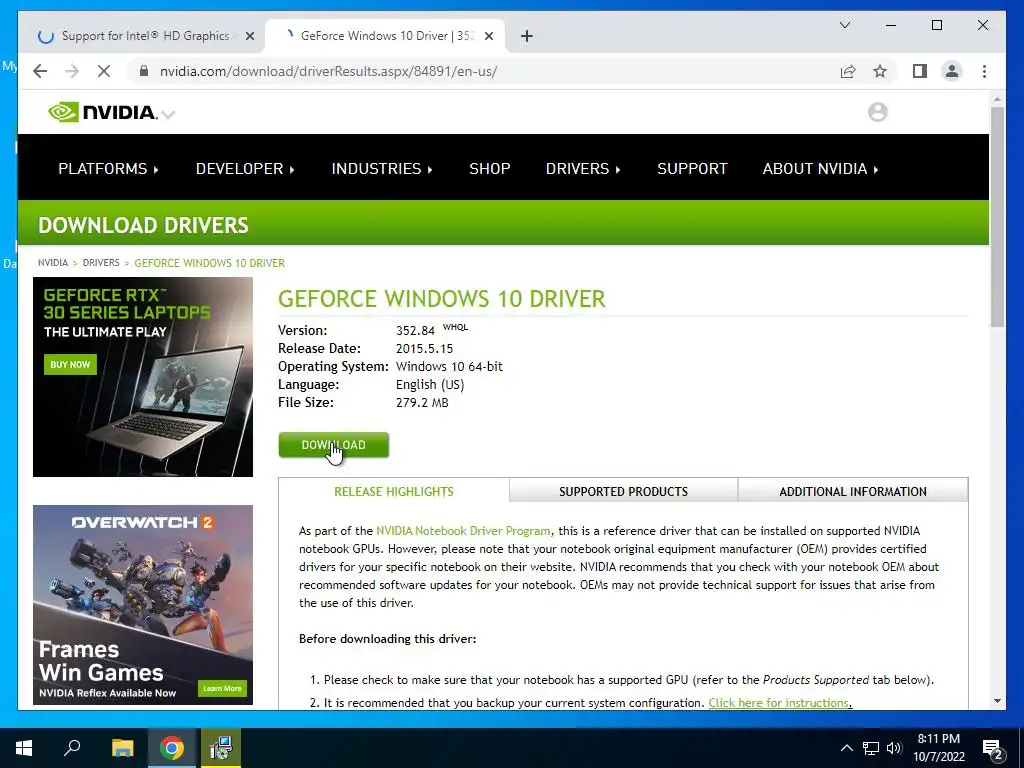Image resolution: width=1024 pixels, height=768 pixels.
Task: Click the Overwatch 2 banner image
Action: [x=143, y=604]
